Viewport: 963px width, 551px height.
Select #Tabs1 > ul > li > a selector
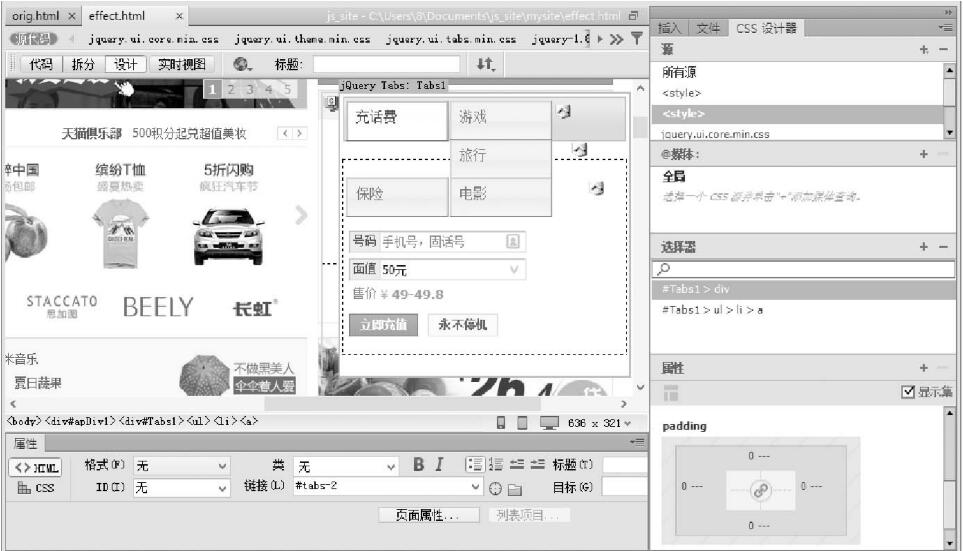[714, 310]
